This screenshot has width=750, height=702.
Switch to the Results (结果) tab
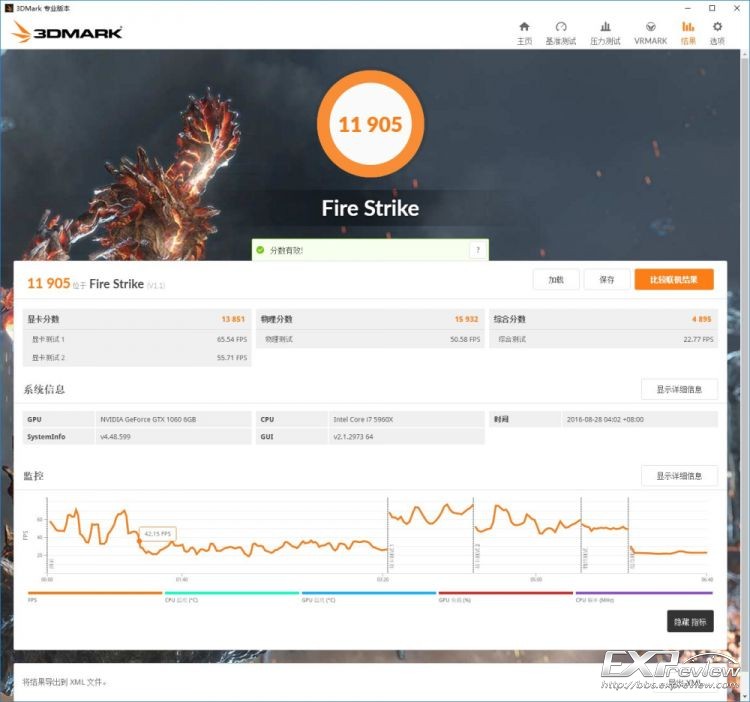pos(688,32)
